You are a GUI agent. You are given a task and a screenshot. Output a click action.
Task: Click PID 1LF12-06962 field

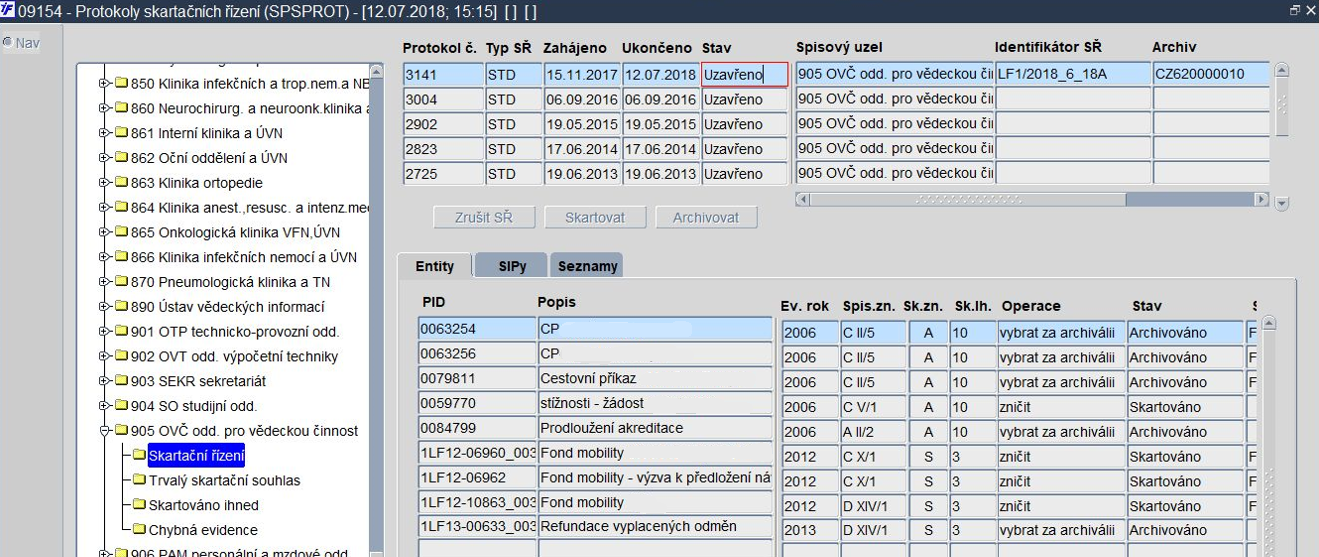[x=477, y=477]
